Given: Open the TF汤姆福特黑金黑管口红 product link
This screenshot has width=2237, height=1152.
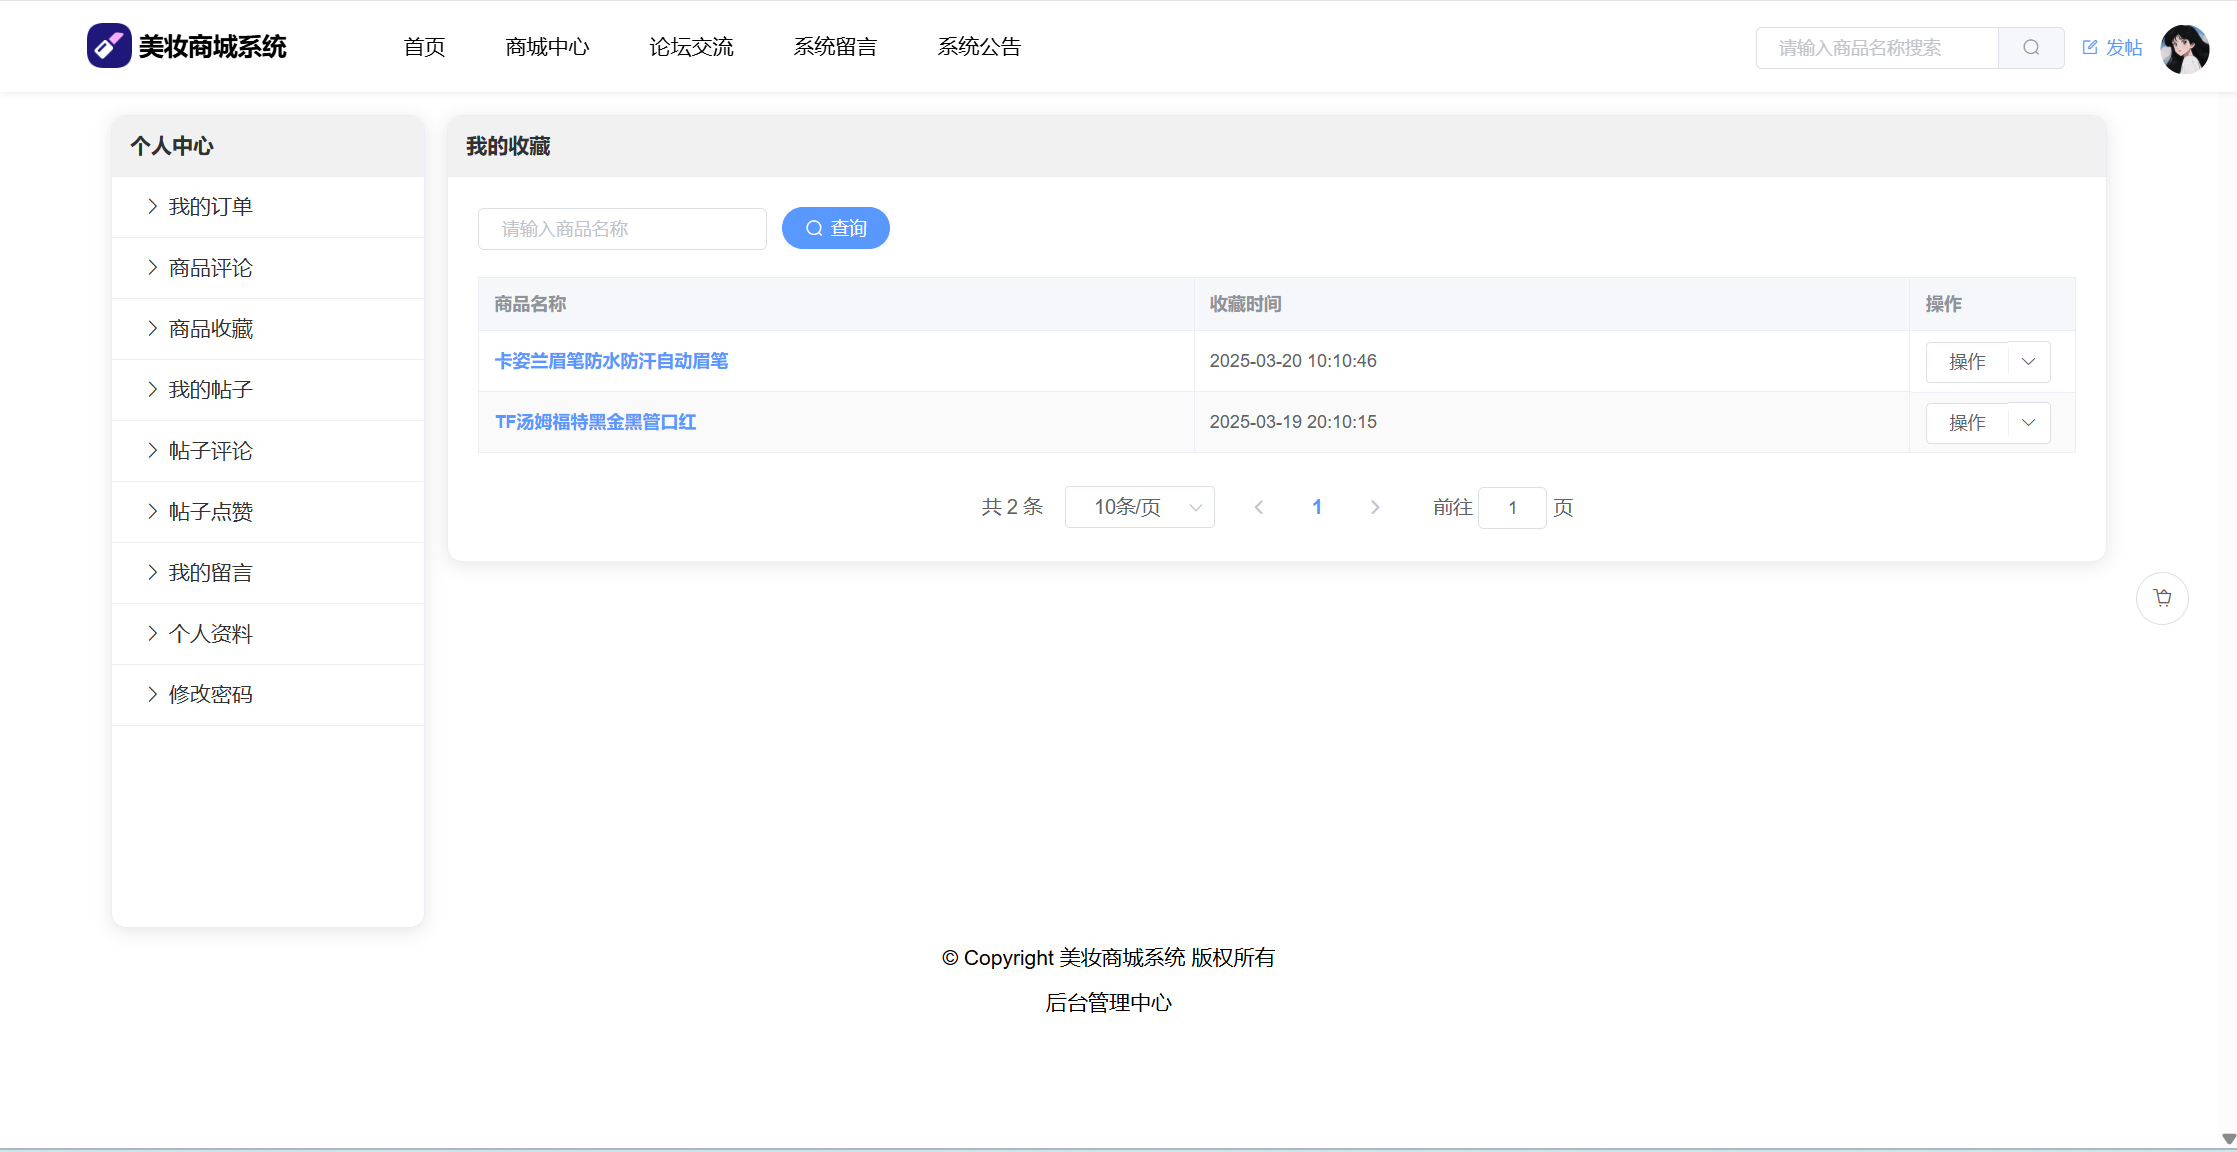Looking at the screenshot, I should pos(595,422).
